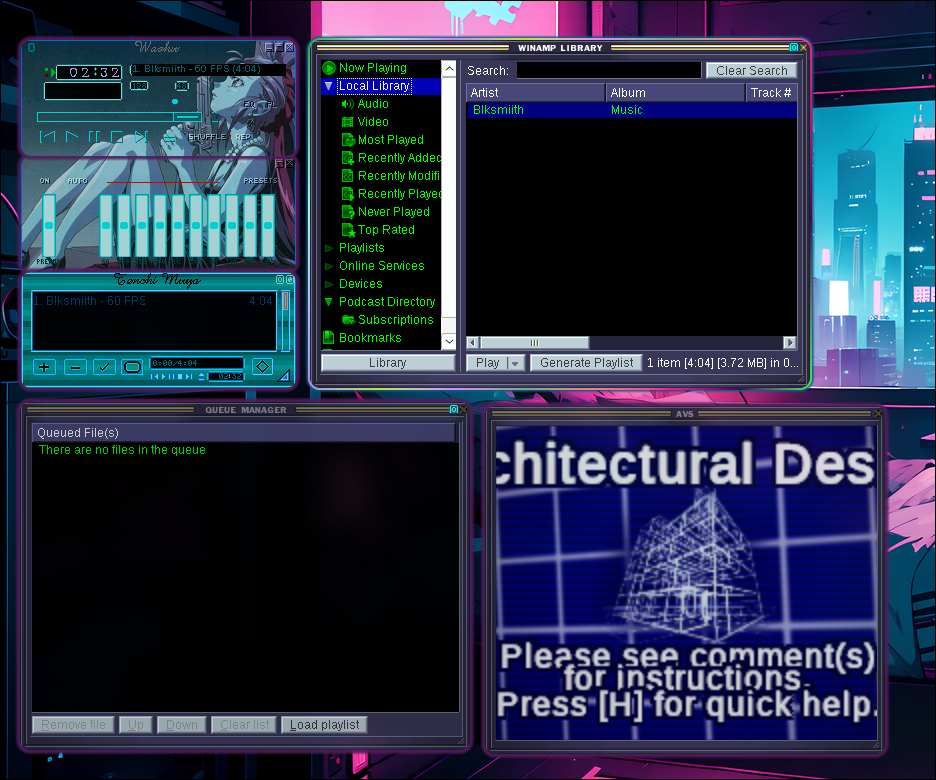Click the PREAMP slider in the equalizer
Viewport: 936px width, 780px height.
point(49,226)
